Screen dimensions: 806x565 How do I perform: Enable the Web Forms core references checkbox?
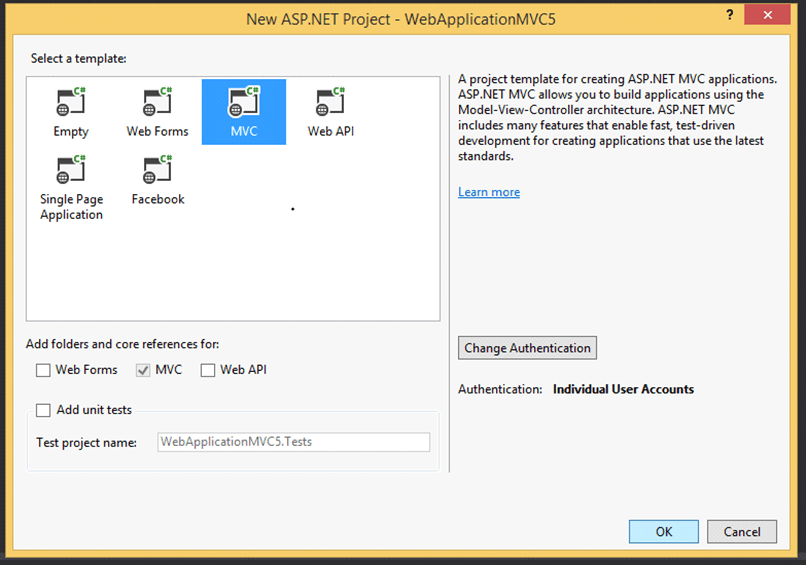[43, 370]
